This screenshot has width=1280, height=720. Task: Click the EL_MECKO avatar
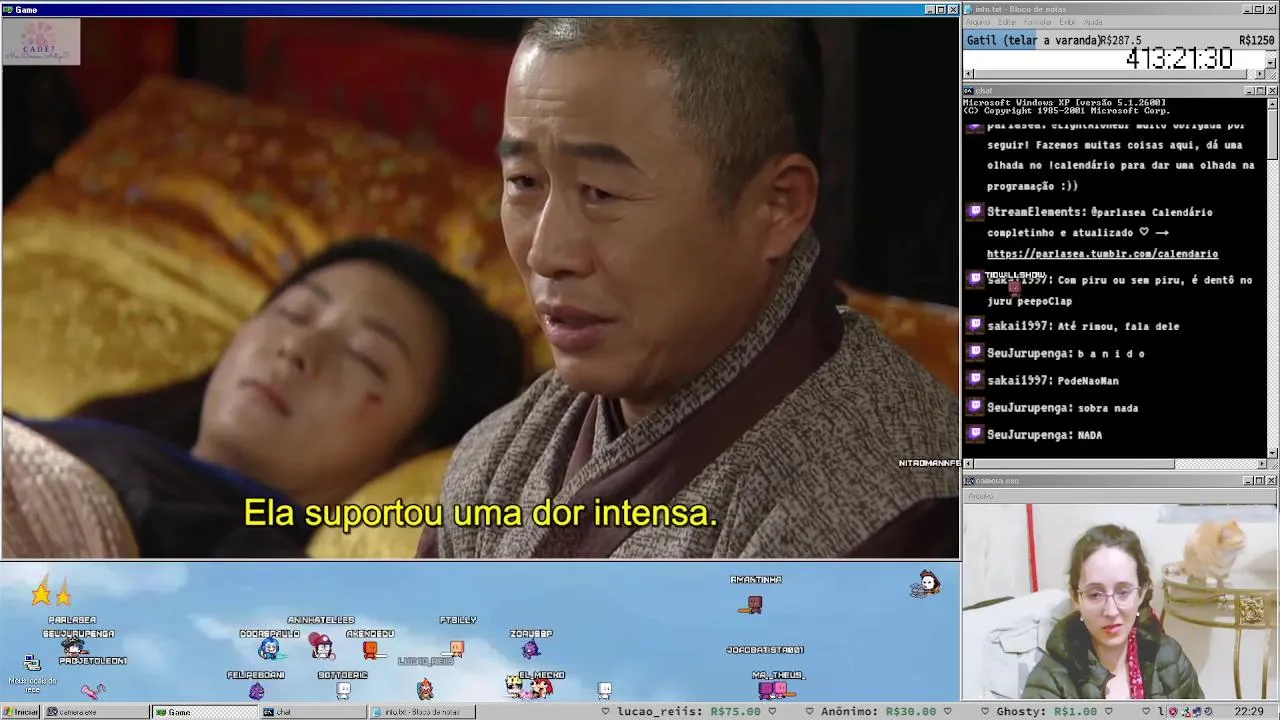[x=541, y=689]
